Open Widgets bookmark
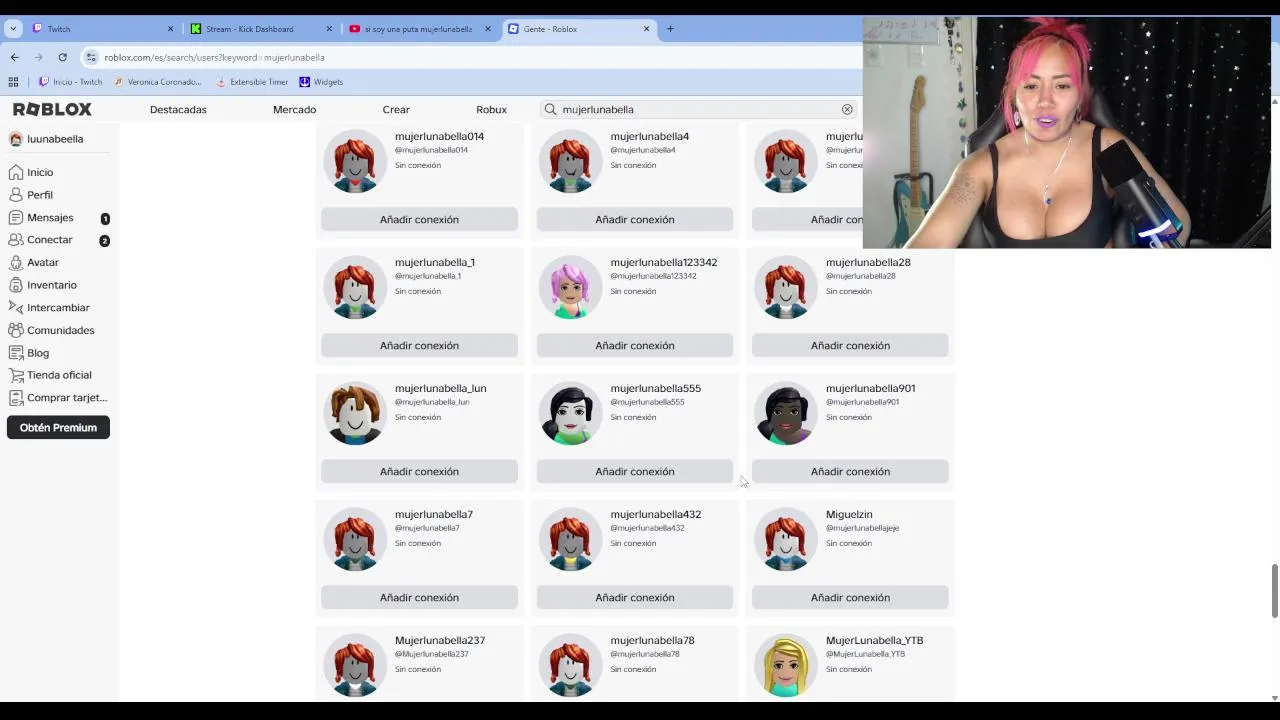The height and width of the screenshot is (720, 1280). point(321,82)
